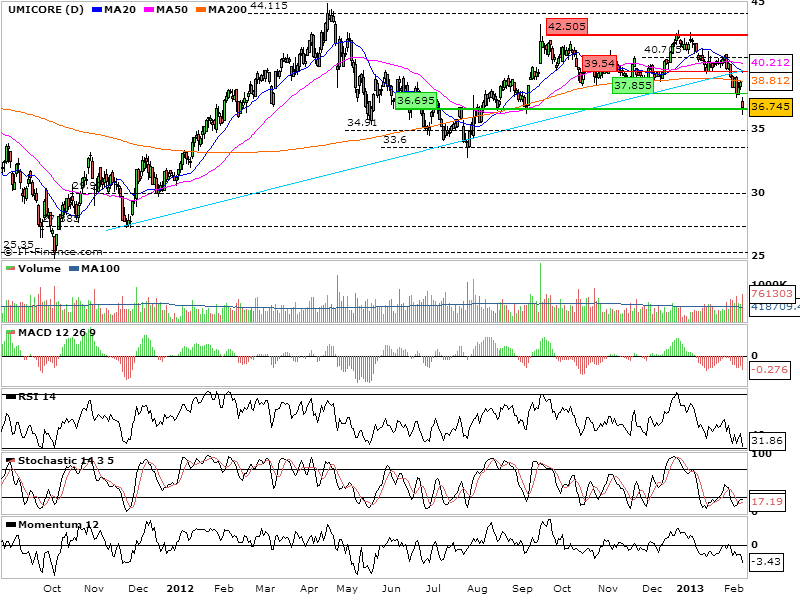Click the Stochastic 14 3 5 indicator label
Screen dimensions: 800x600
pyautogui.click(x=66, y=461)
